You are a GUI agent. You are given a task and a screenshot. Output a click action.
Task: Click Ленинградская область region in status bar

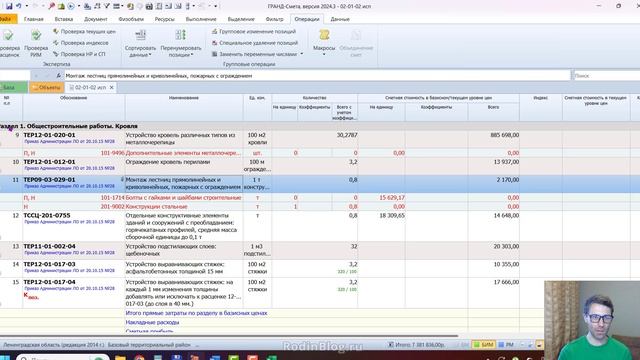point(53,345)
